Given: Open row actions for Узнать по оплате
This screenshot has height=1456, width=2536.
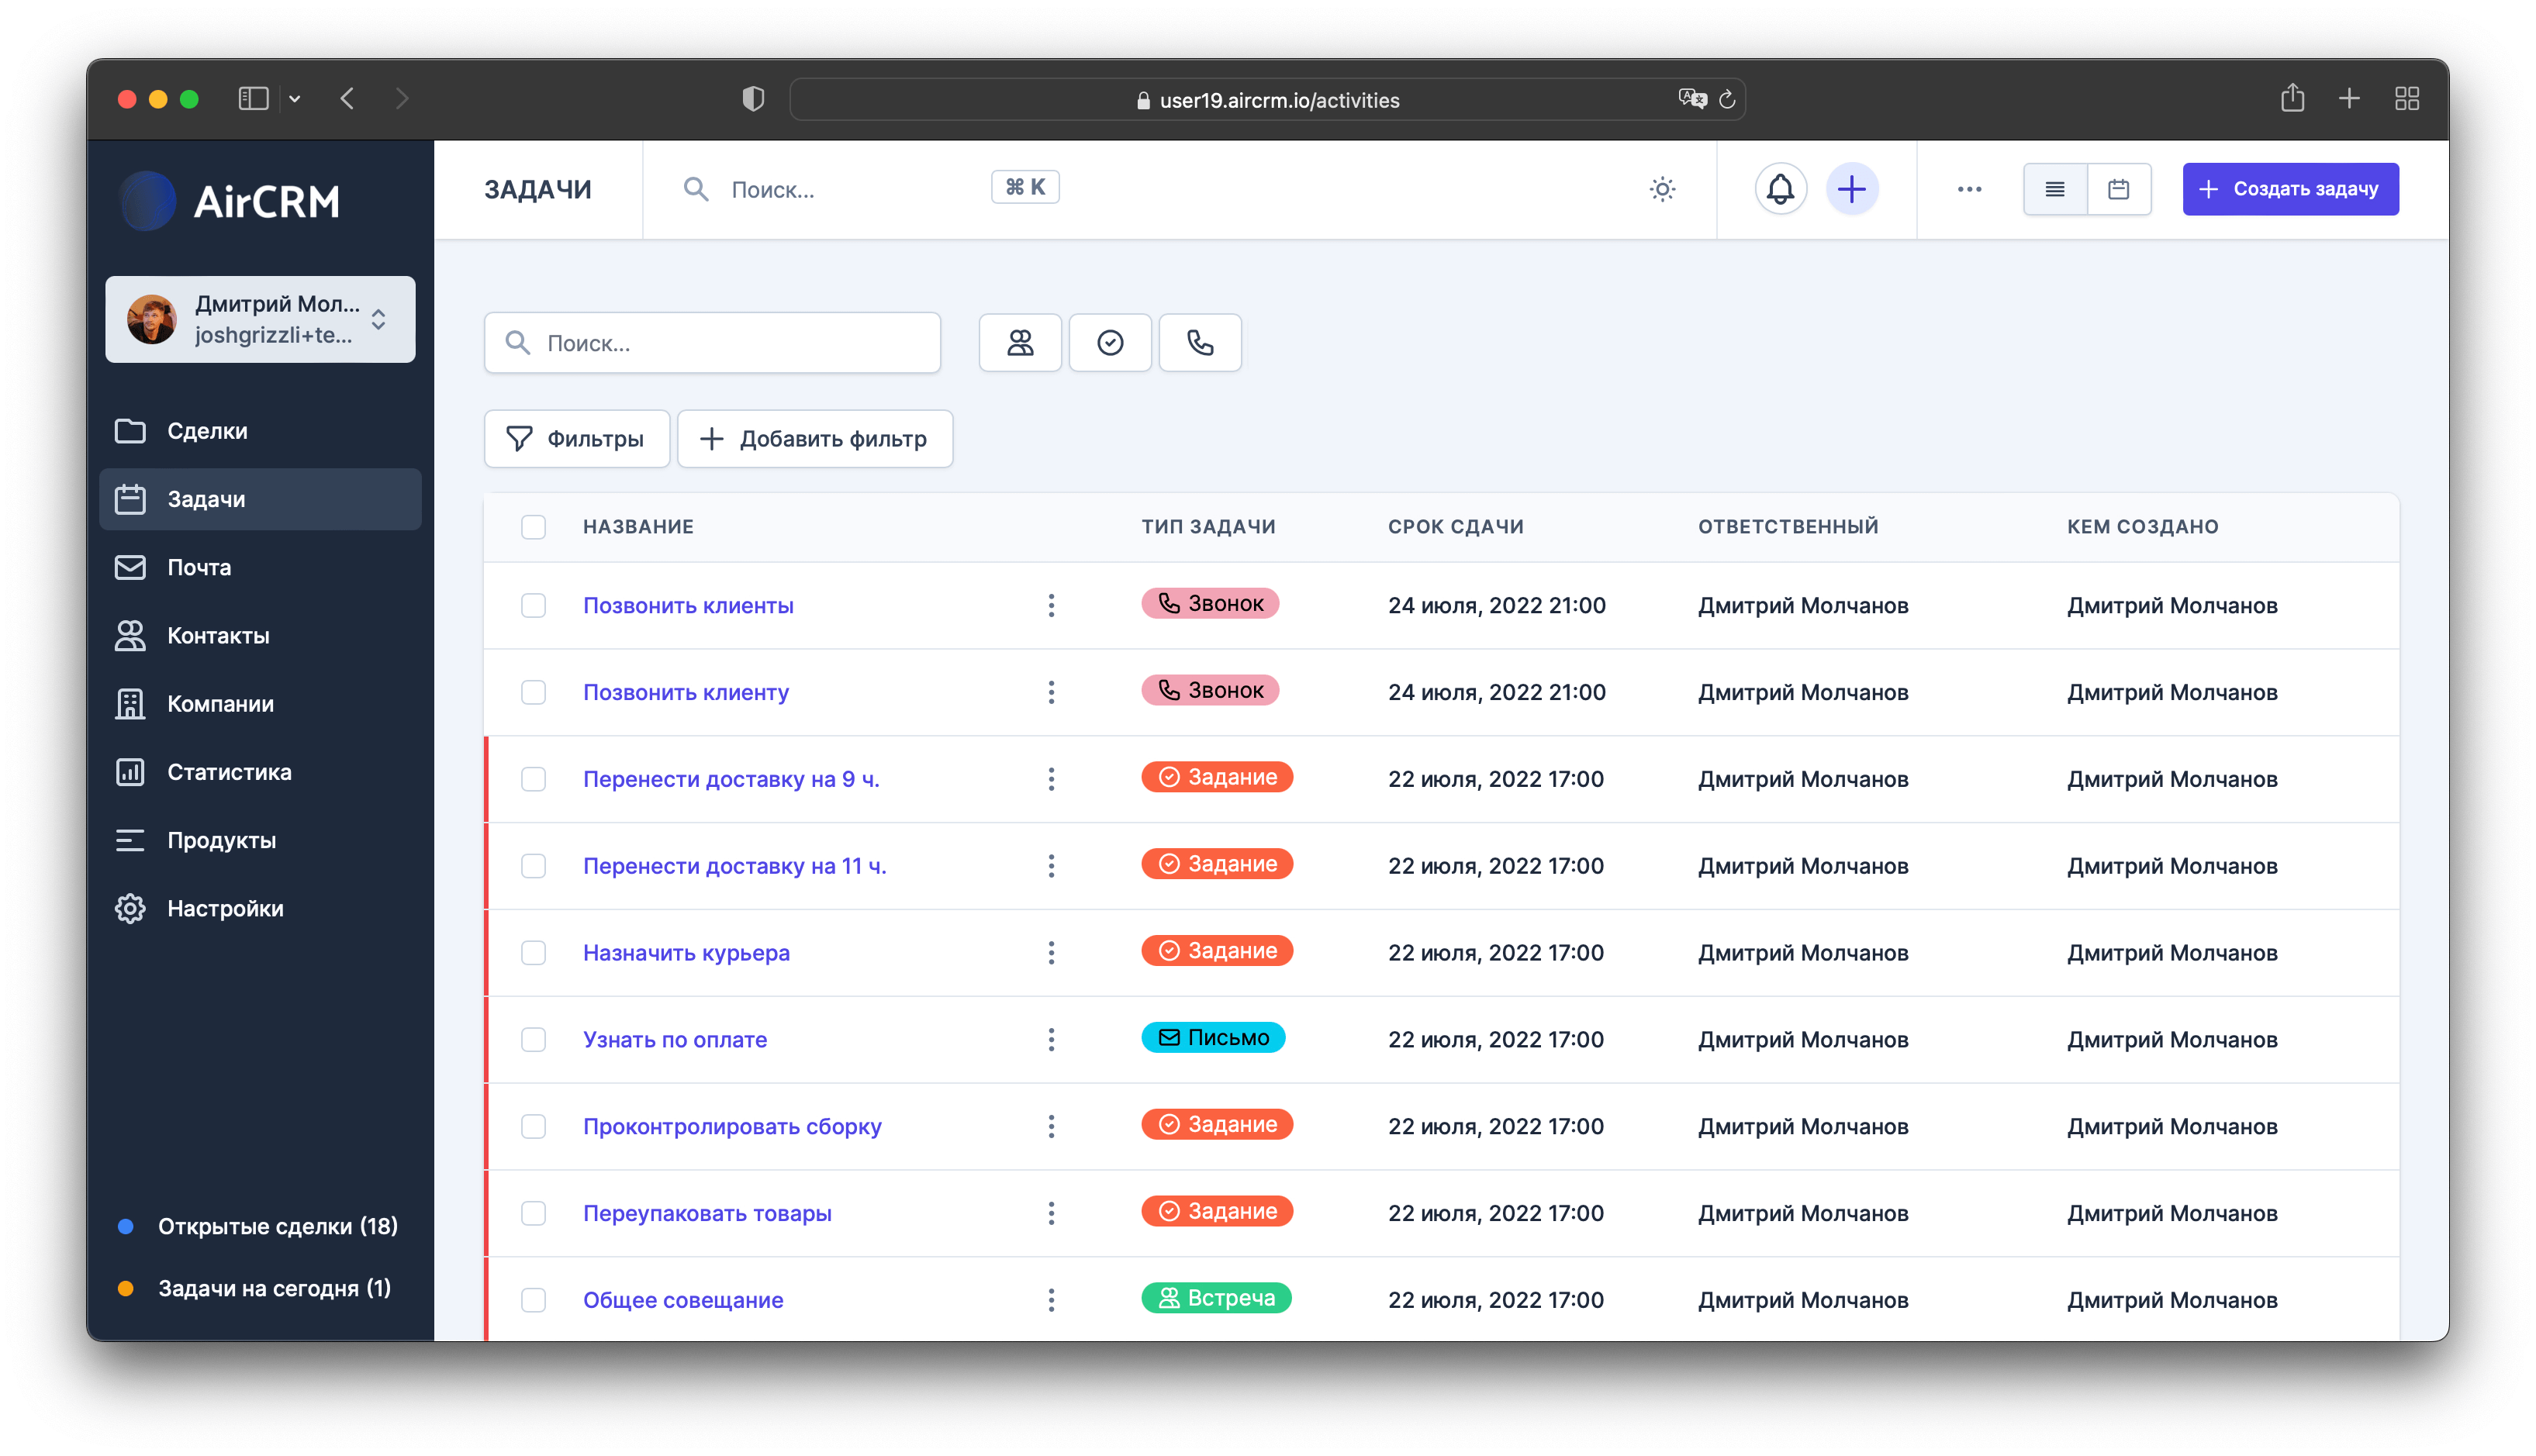Looking at the screenshot, I should 1051,1039.
